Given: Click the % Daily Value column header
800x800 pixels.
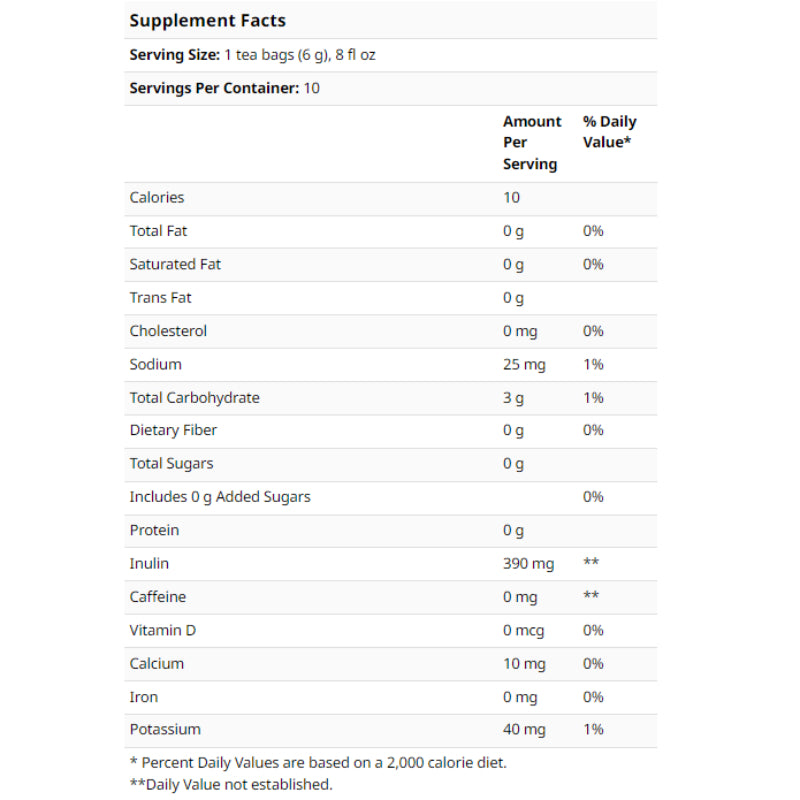Looking at the screenshot, I should pyautogui.click(x=609, y=132).
